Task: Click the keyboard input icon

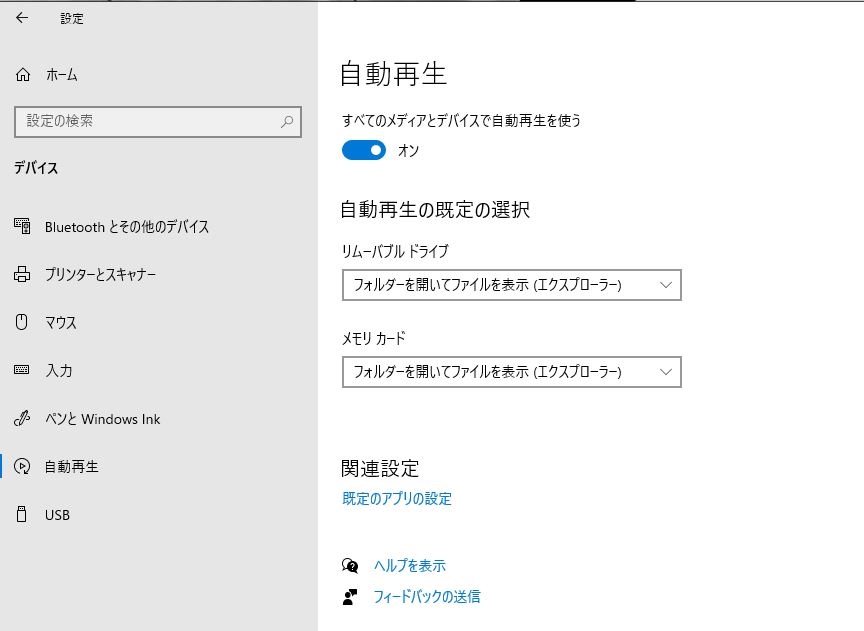Action: point(23,370)
